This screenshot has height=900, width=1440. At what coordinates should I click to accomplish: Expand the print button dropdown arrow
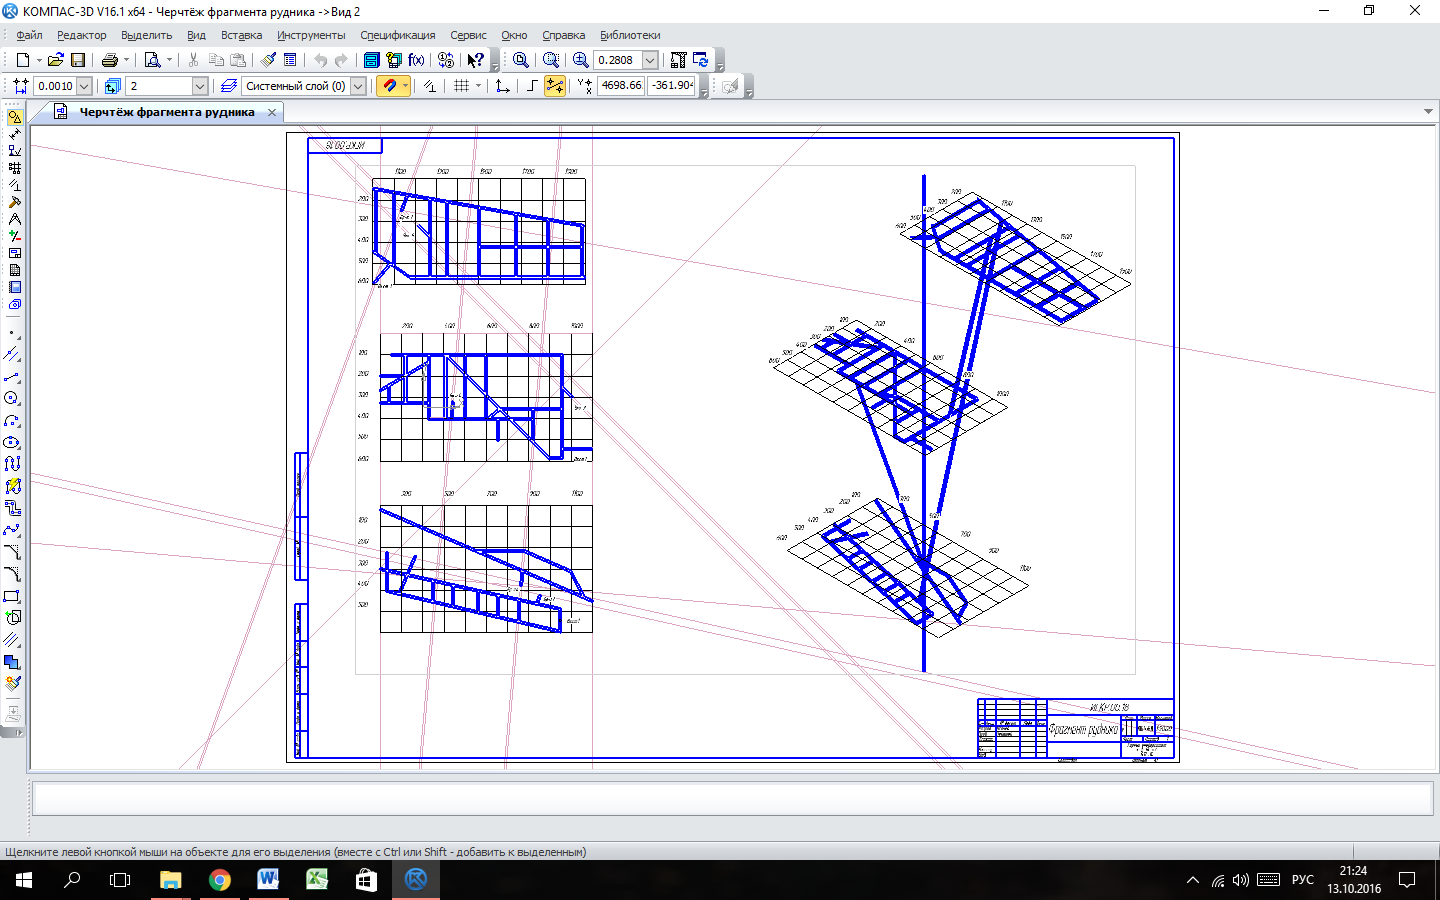coord(126,60)
